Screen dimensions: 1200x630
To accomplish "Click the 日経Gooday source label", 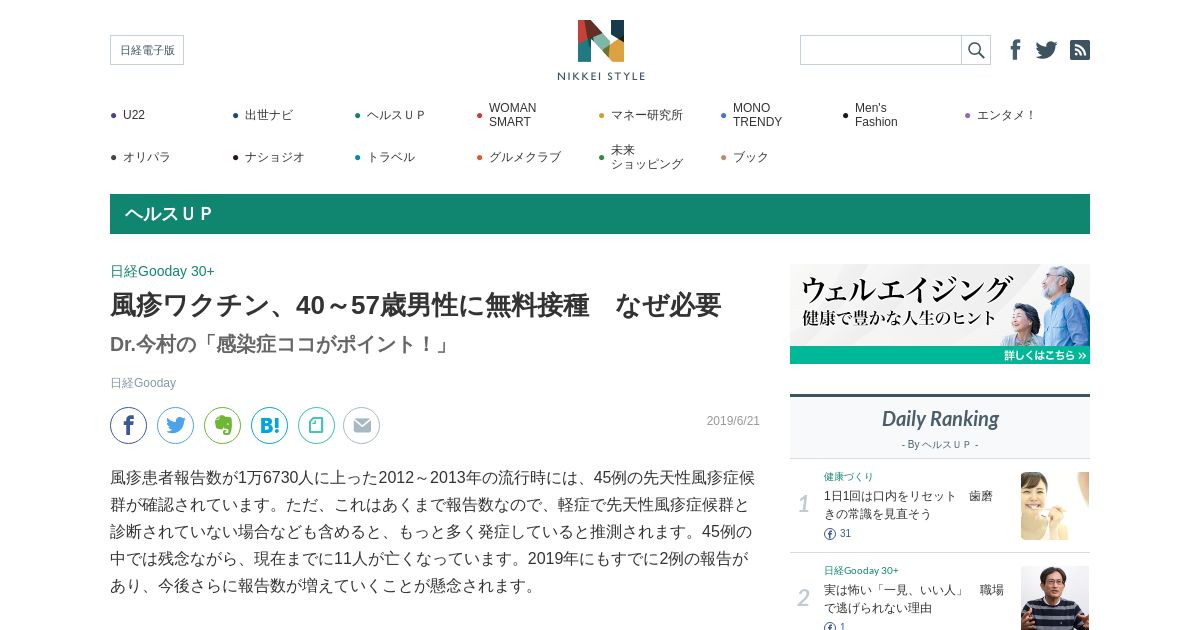I will click(x=143, y=383).
